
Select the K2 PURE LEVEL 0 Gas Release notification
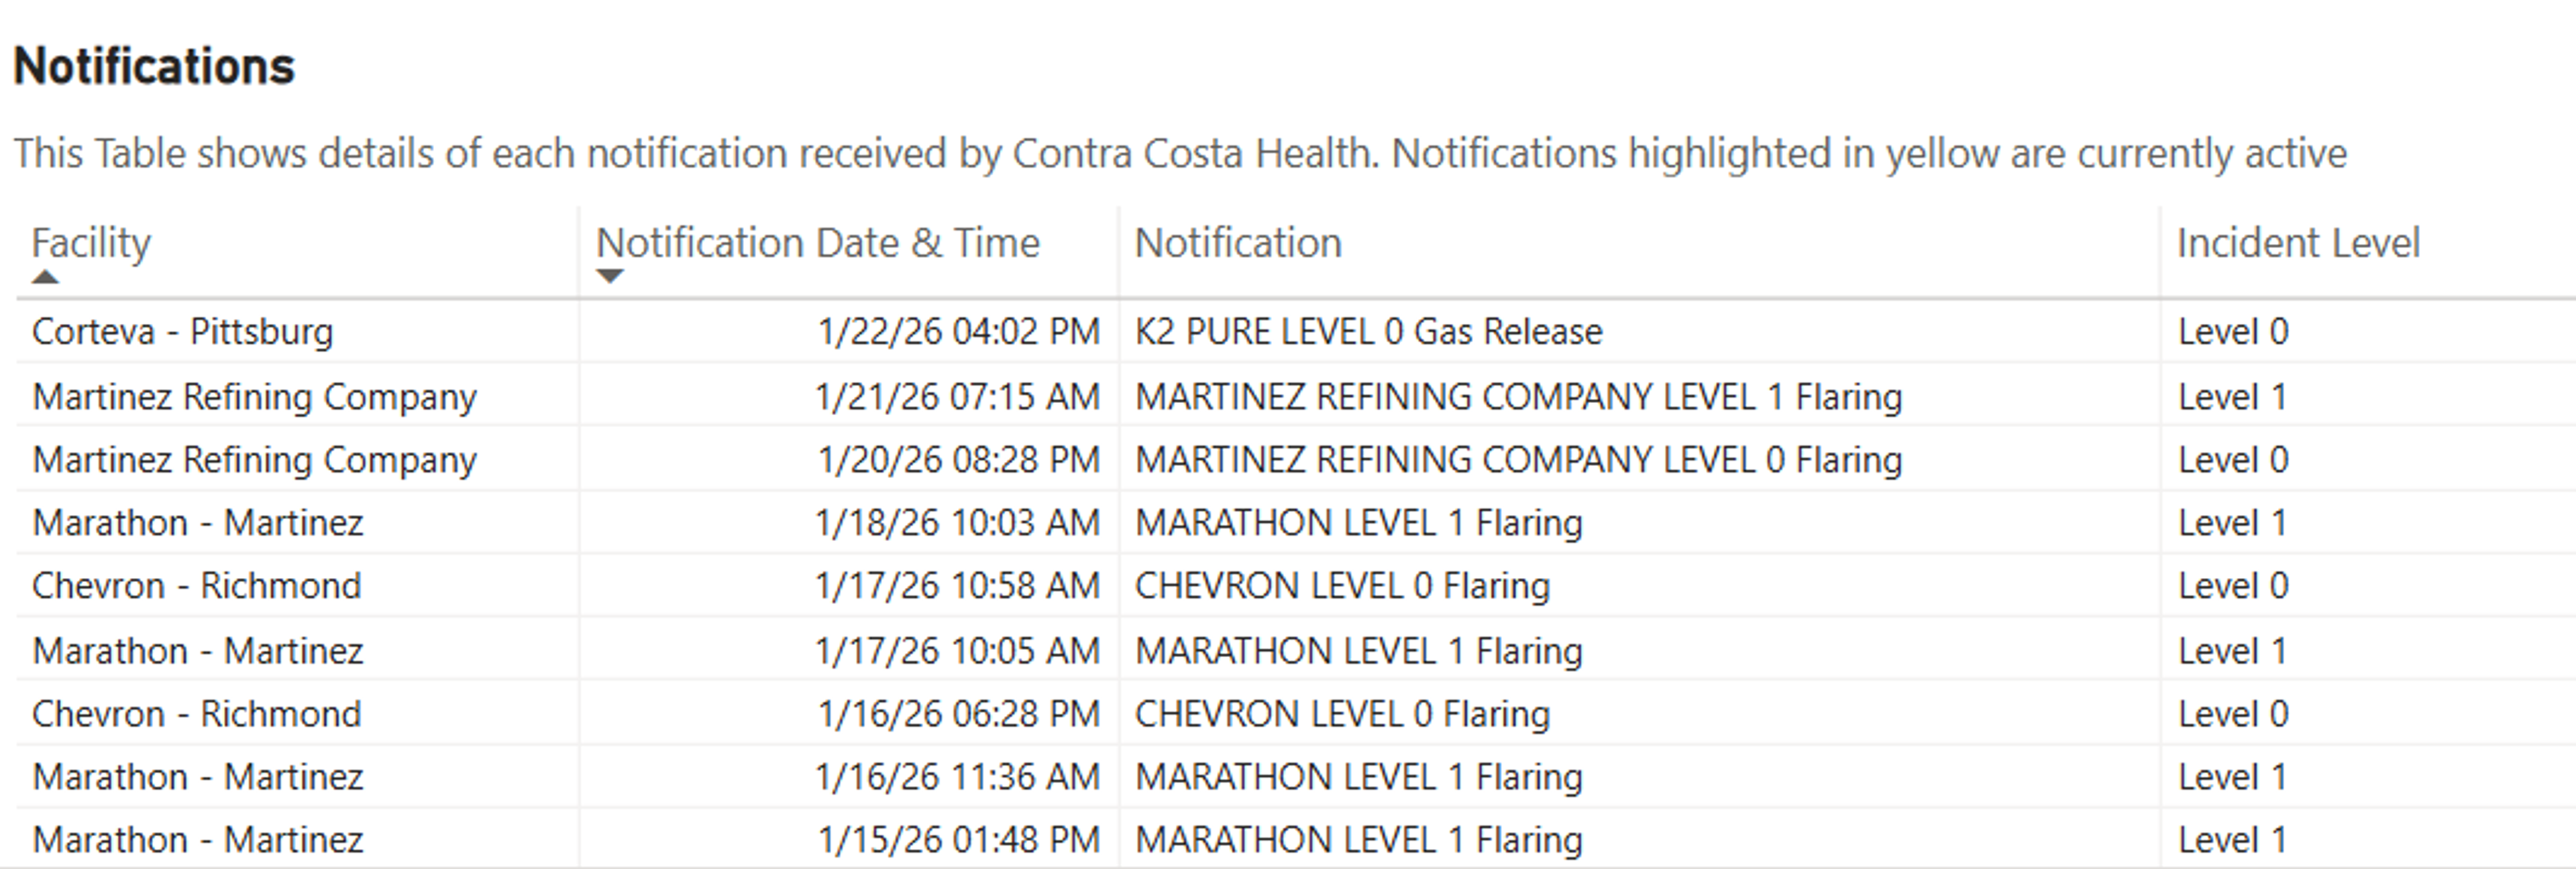(x=1368, y=332)
